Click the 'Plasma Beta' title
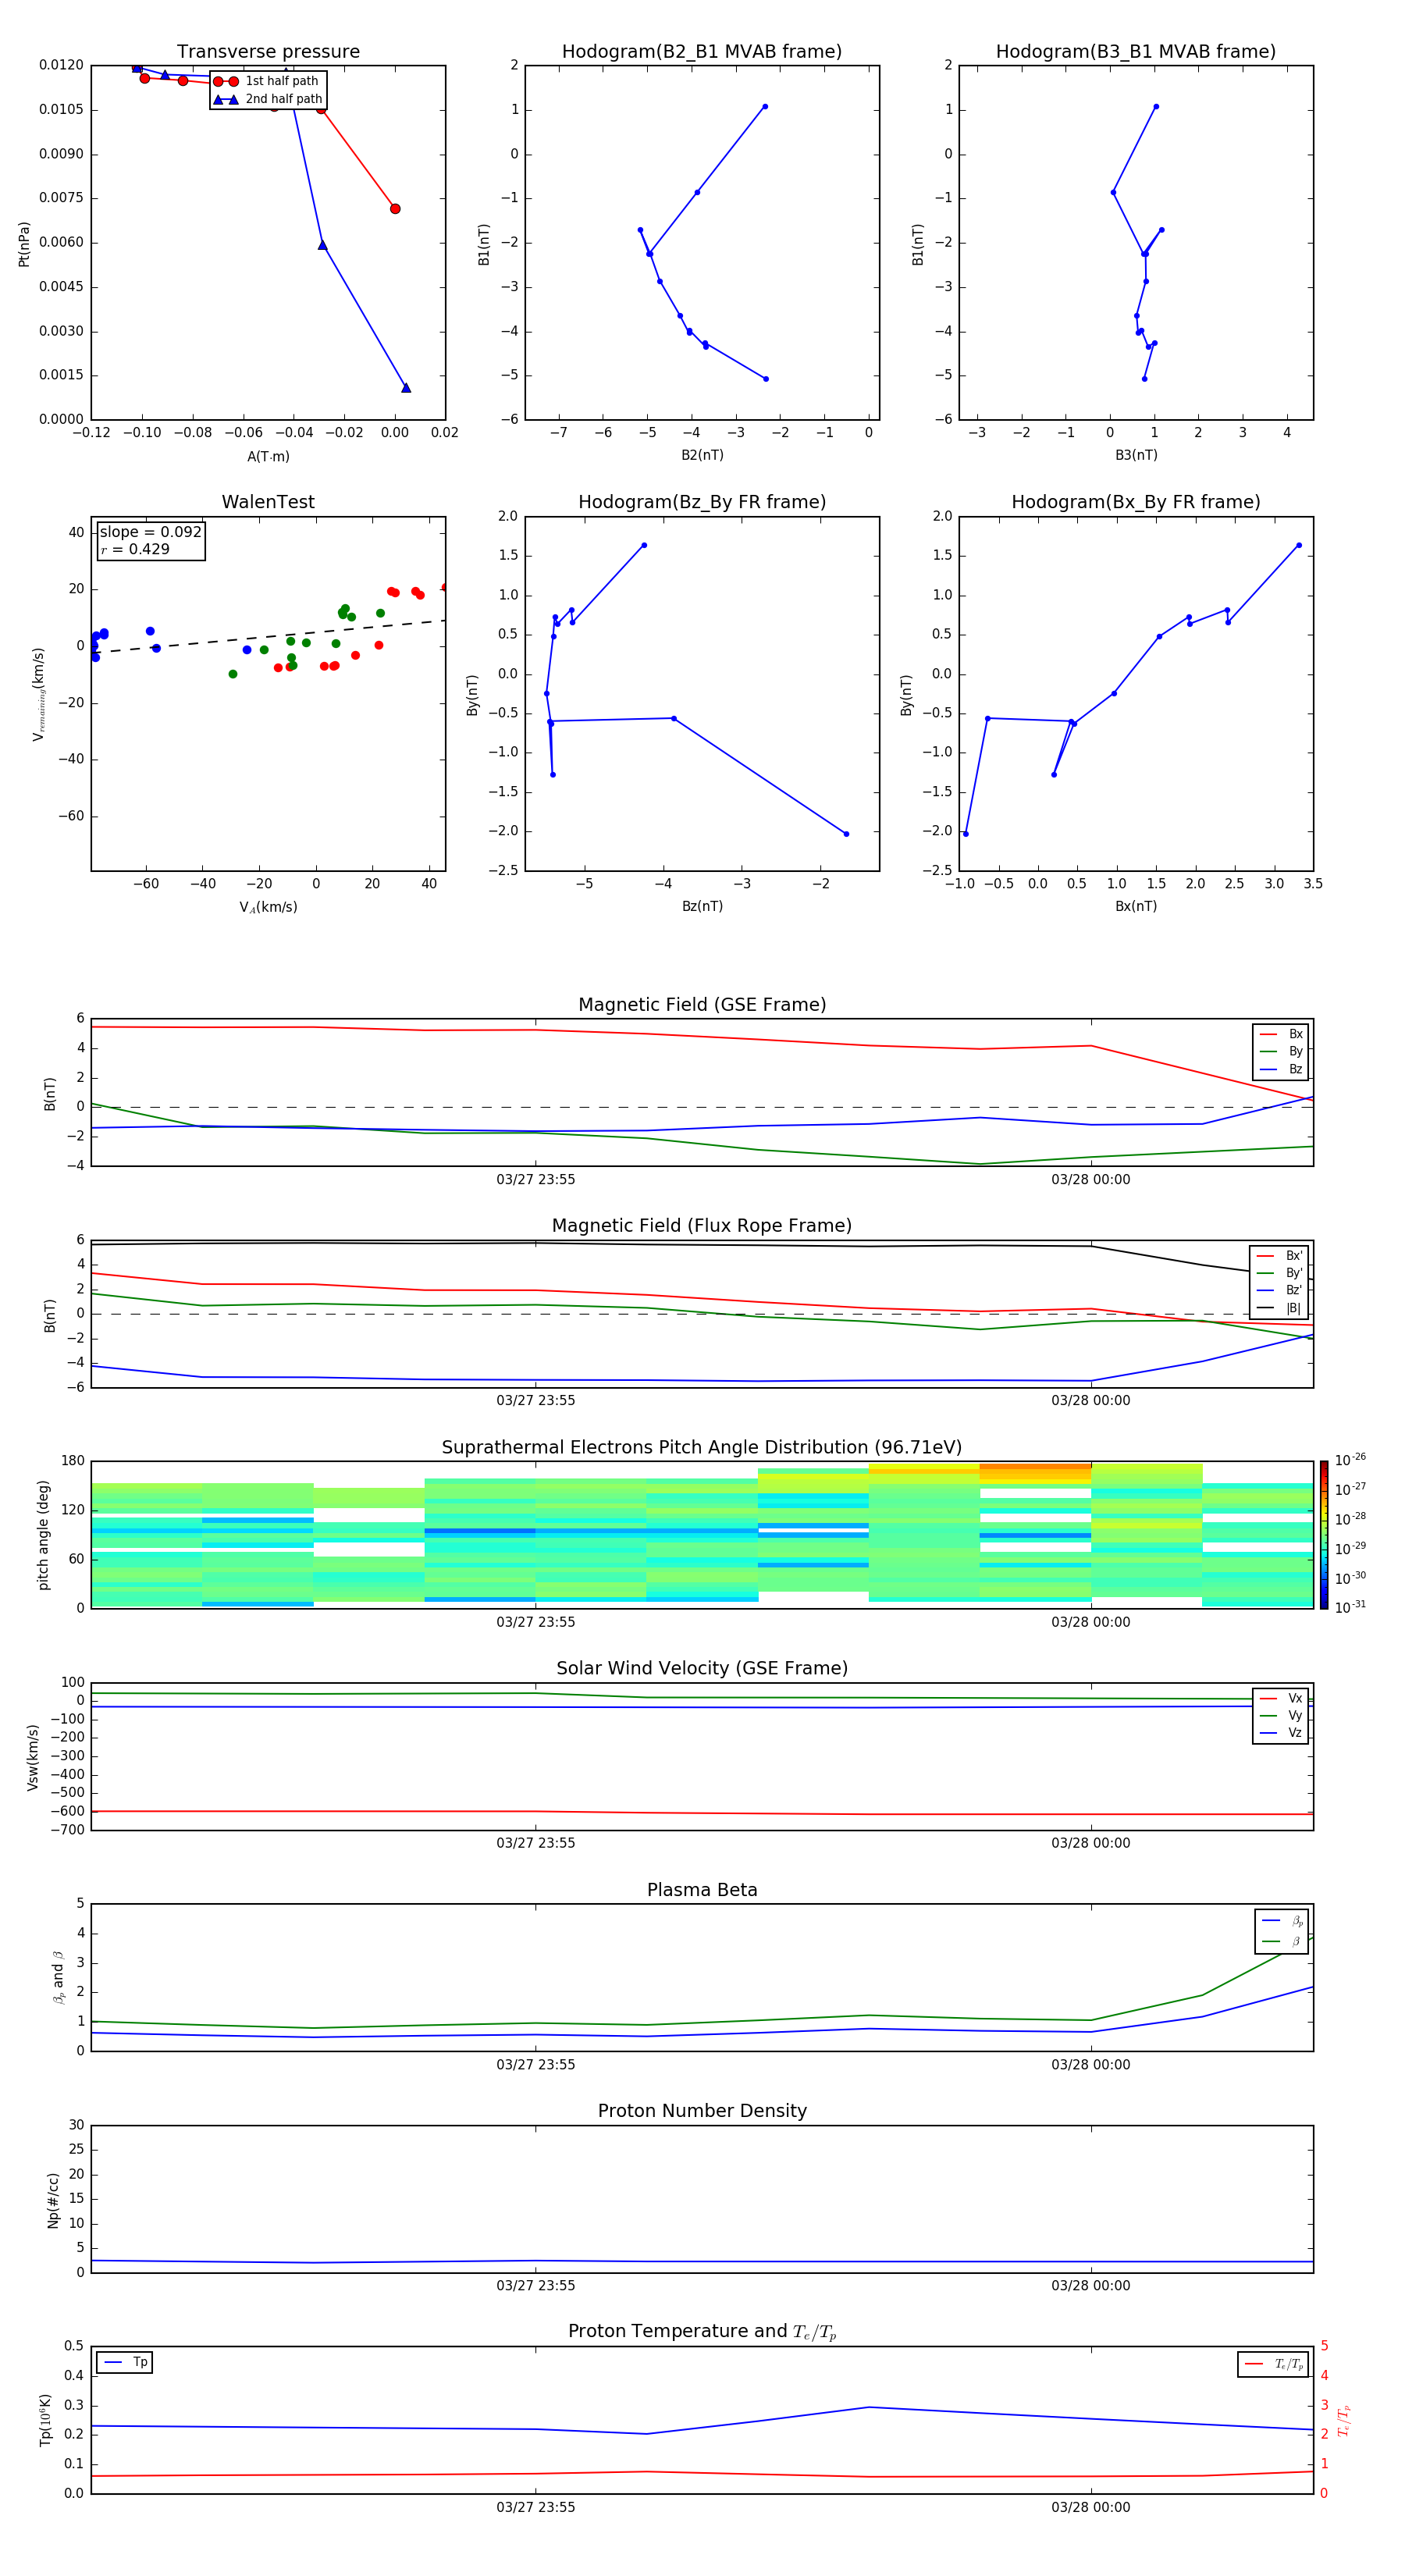Screen dimensions: 1405x2576 [x=702, y=1890]
